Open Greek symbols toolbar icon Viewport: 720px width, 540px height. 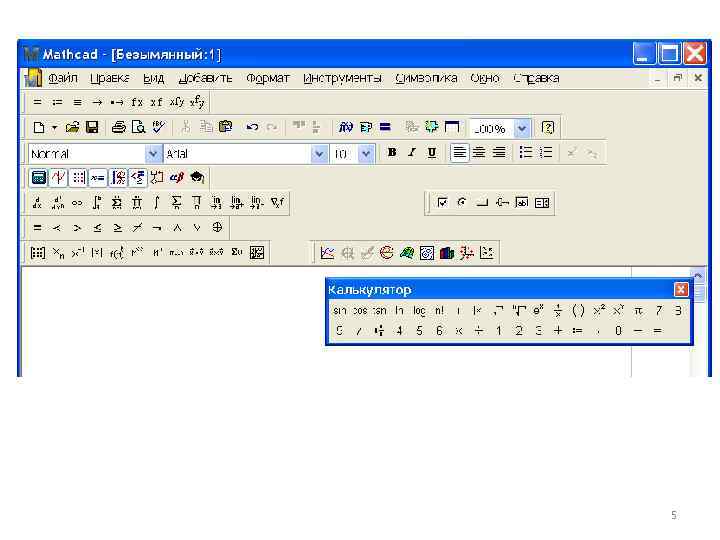177,178
